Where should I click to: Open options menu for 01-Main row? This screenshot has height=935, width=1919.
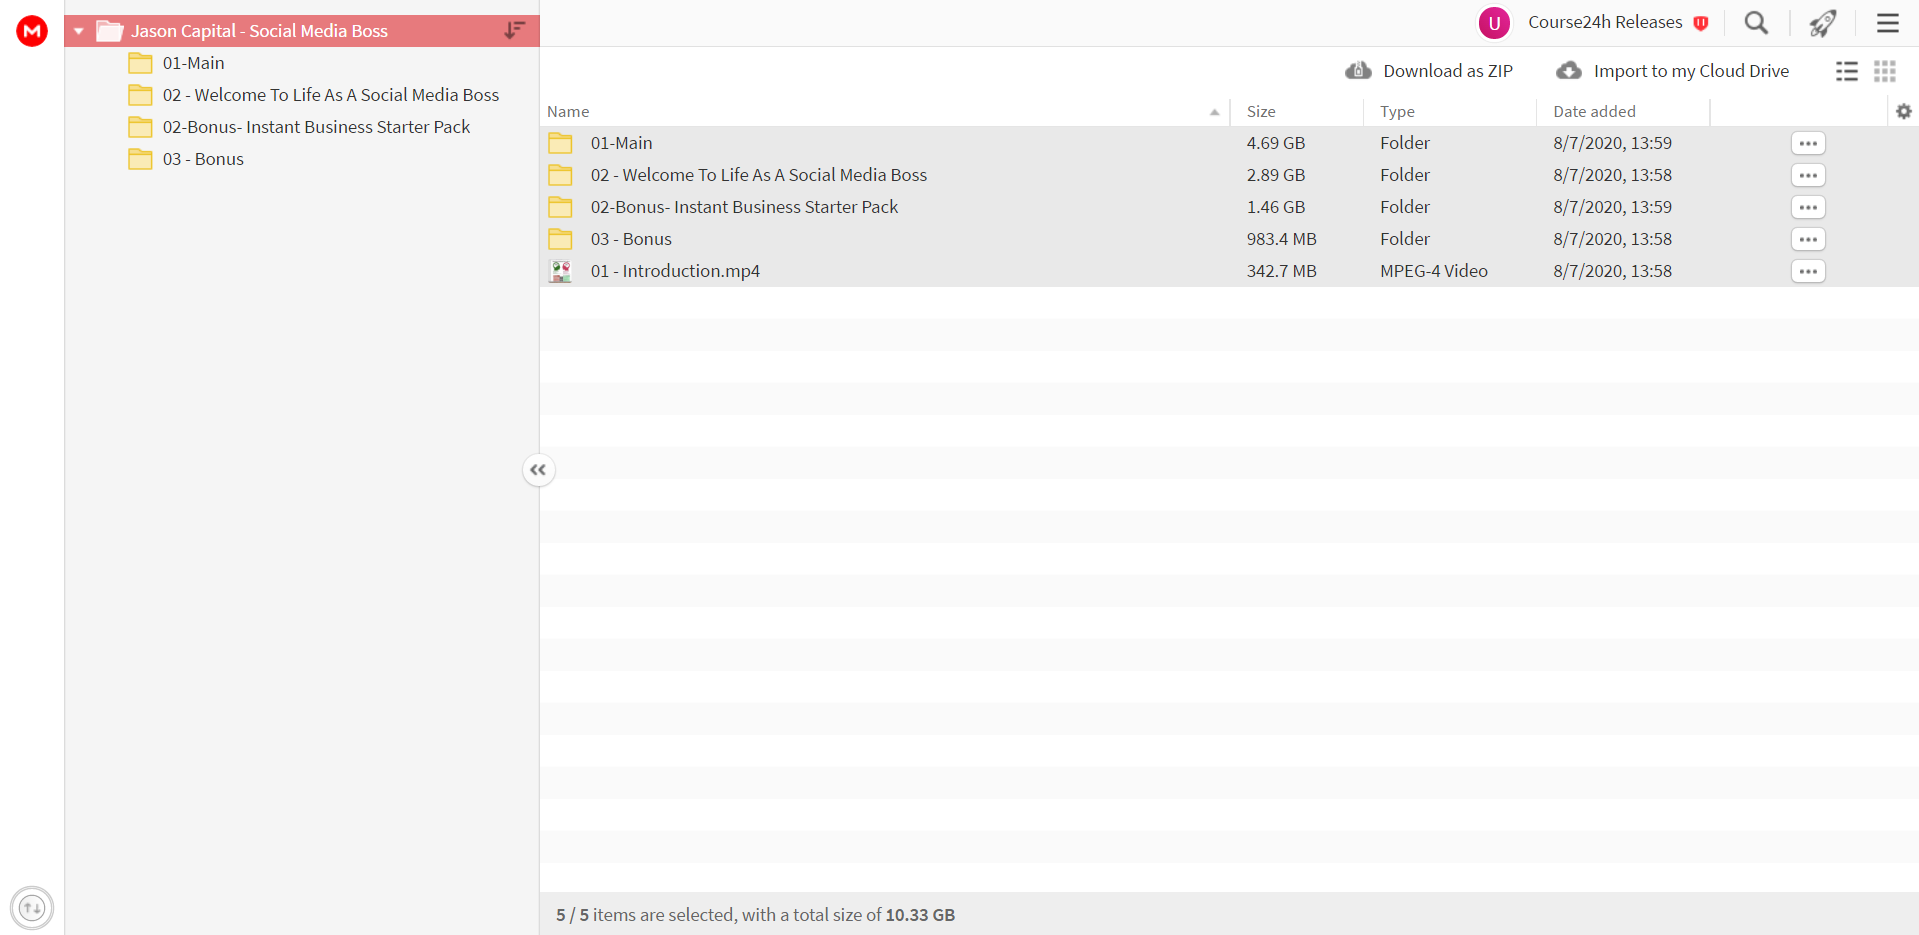[x=1808, y=143]
